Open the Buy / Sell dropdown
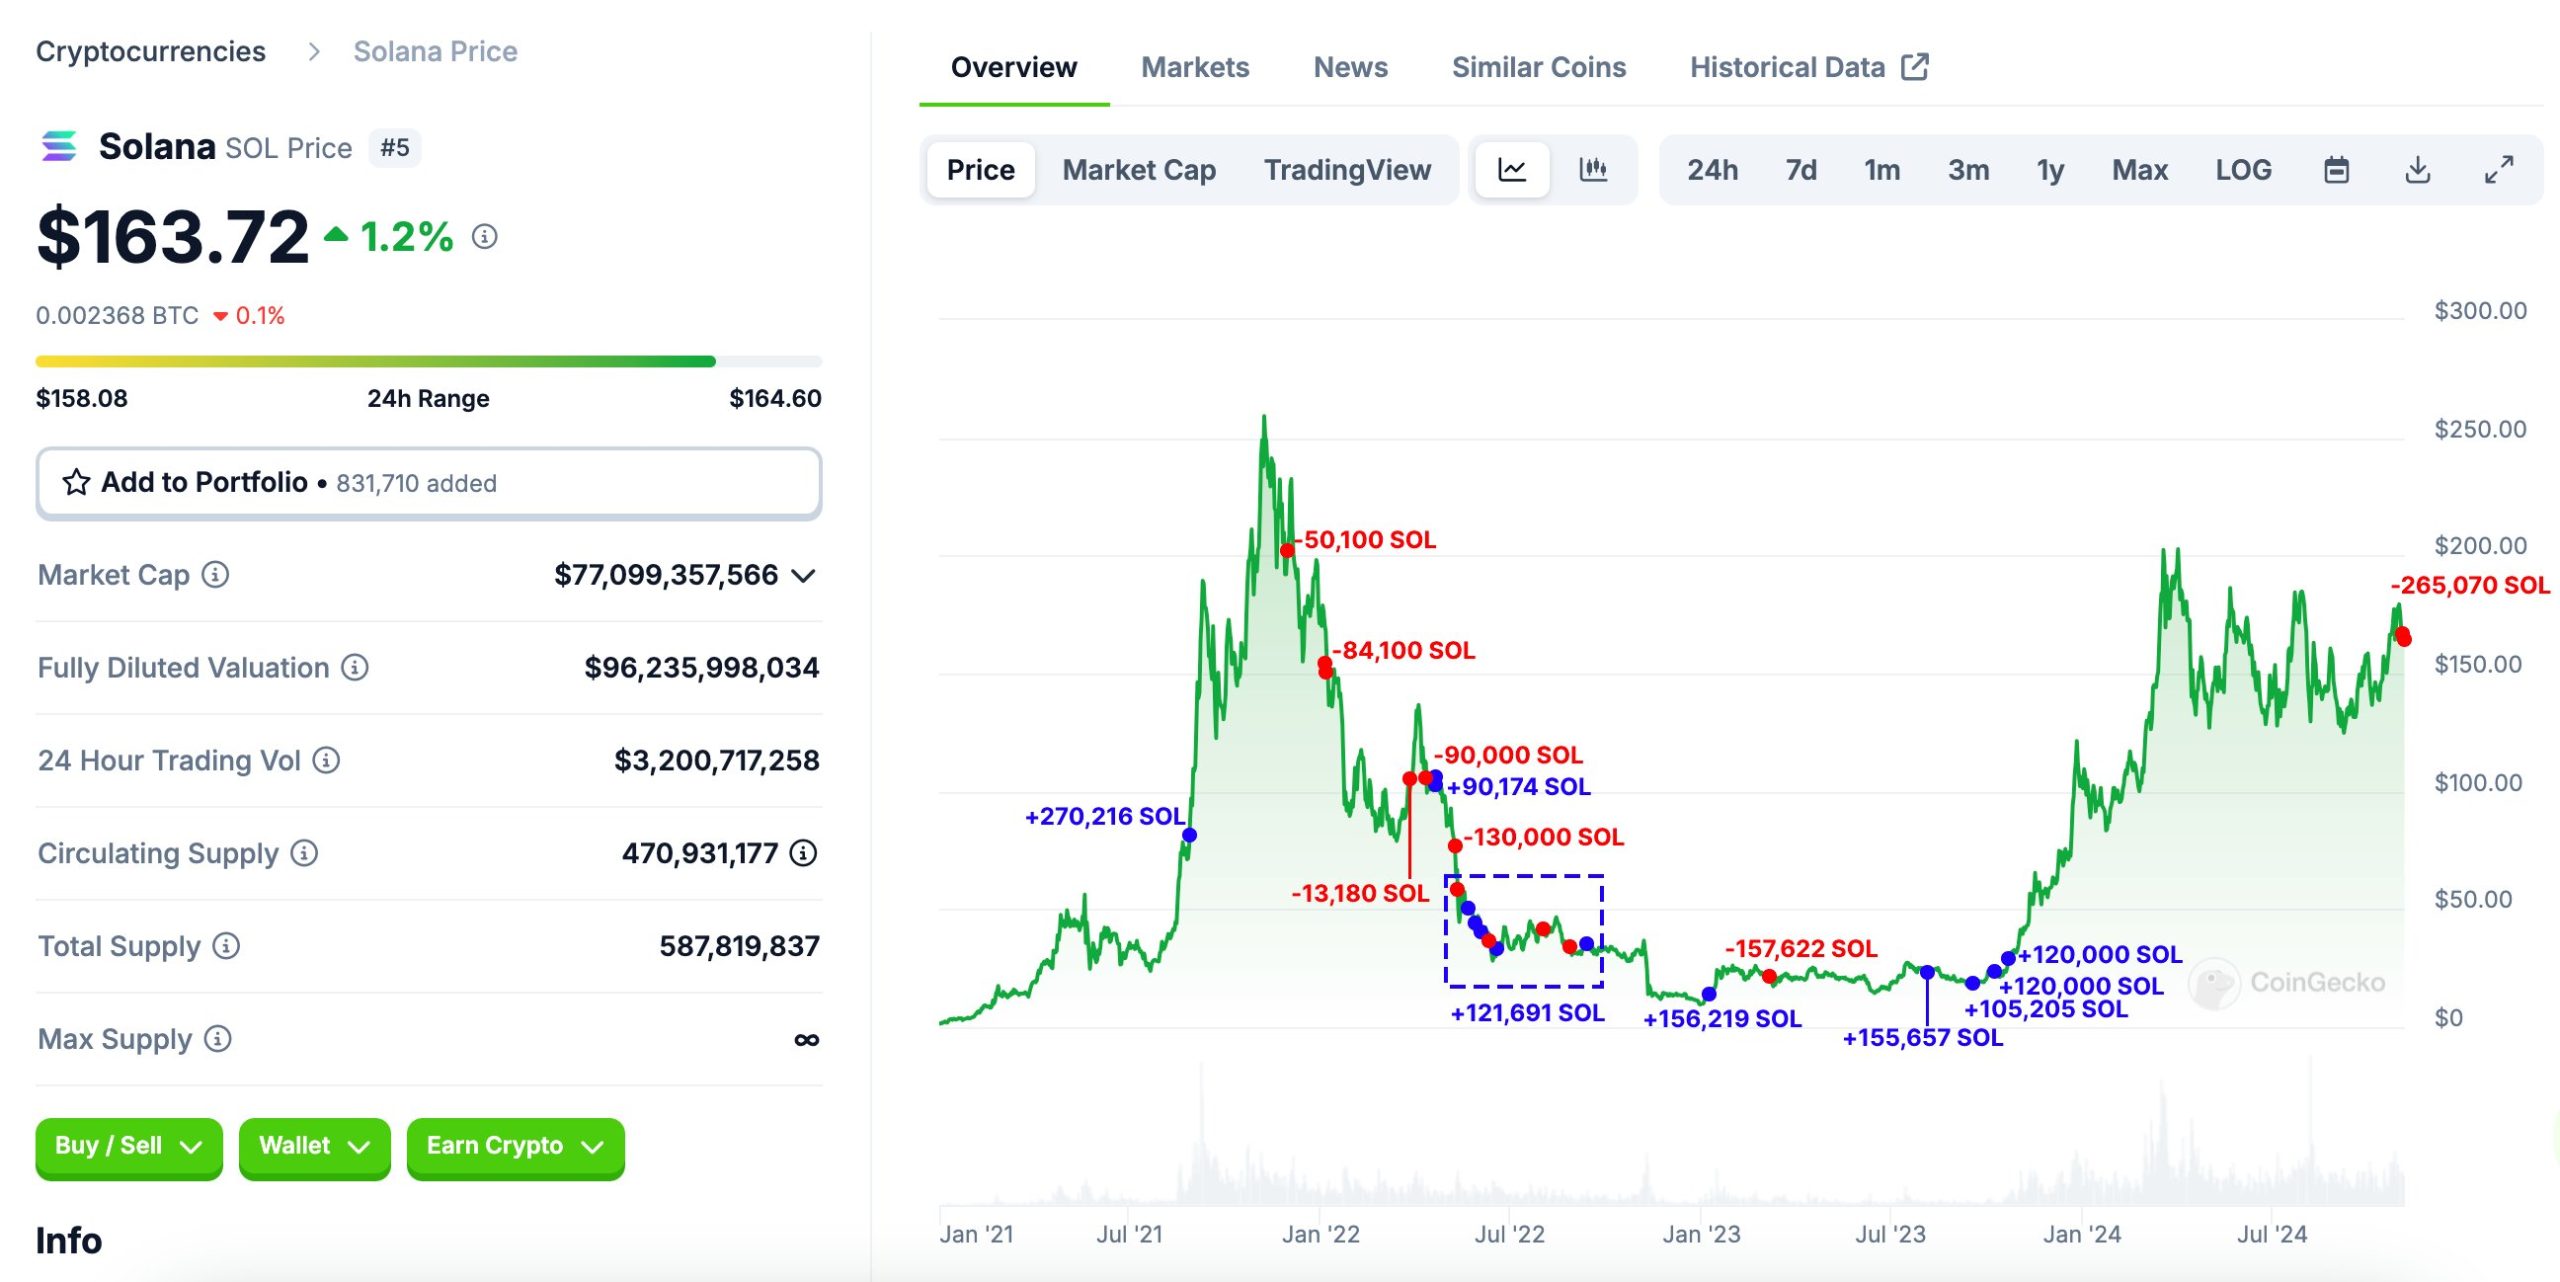The image size is (2560, 1282). 129,1146
